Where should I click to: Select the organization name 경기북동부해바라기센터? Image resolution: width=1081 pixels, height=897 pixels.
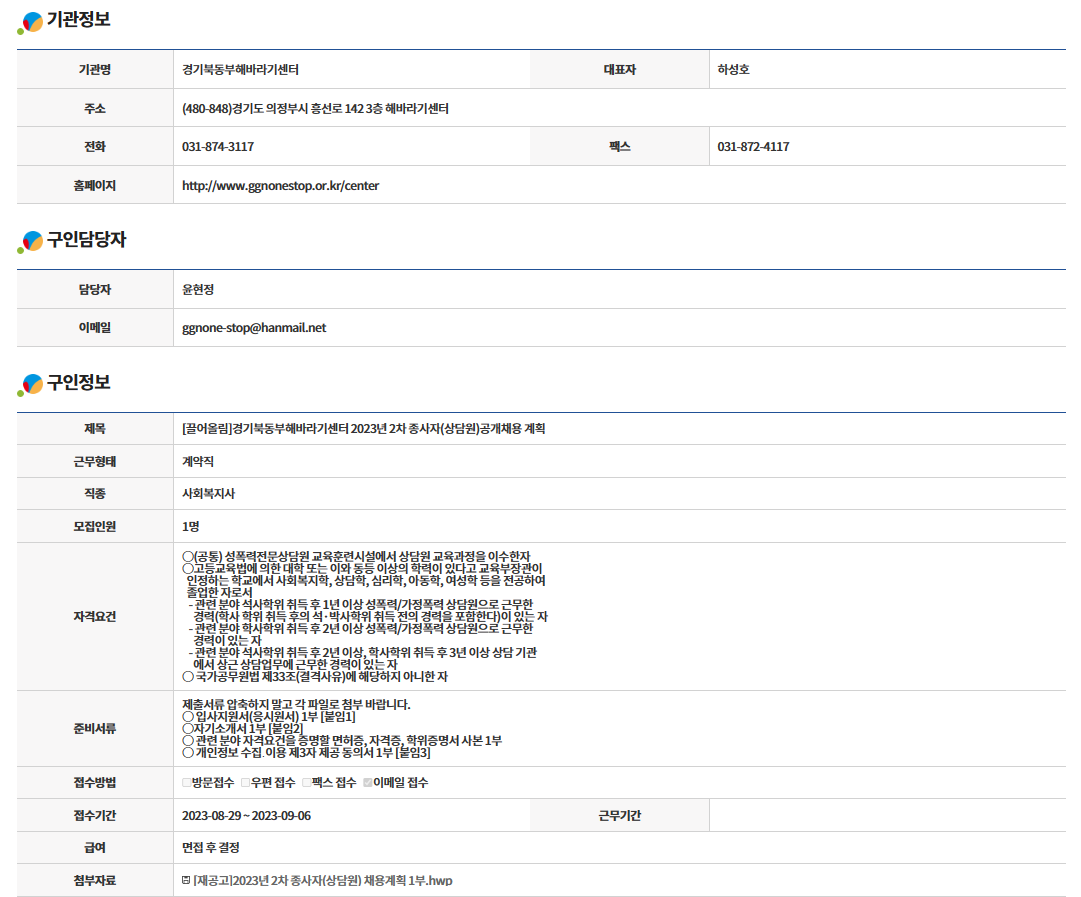click(x=241, y=70)
